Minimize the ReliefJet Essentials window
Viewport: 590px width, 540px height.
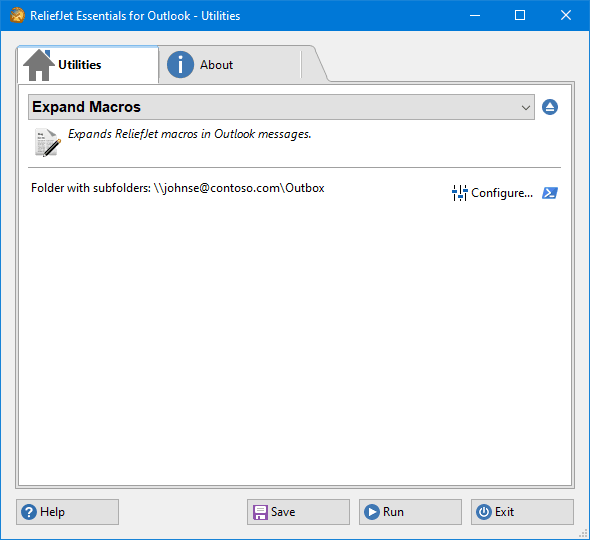pyautogui.click(x=475, y=15)
